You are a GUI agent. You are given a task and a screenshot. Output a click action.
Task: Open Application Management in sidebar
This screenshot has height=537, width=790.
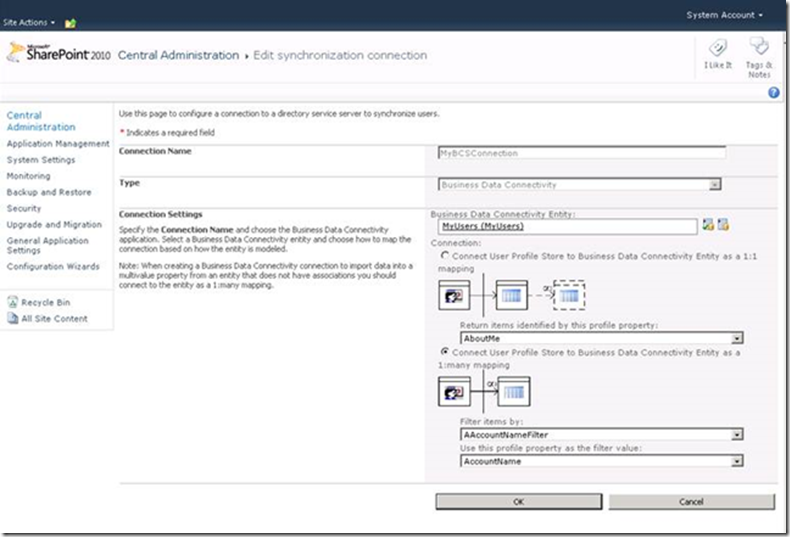(58, 144)
